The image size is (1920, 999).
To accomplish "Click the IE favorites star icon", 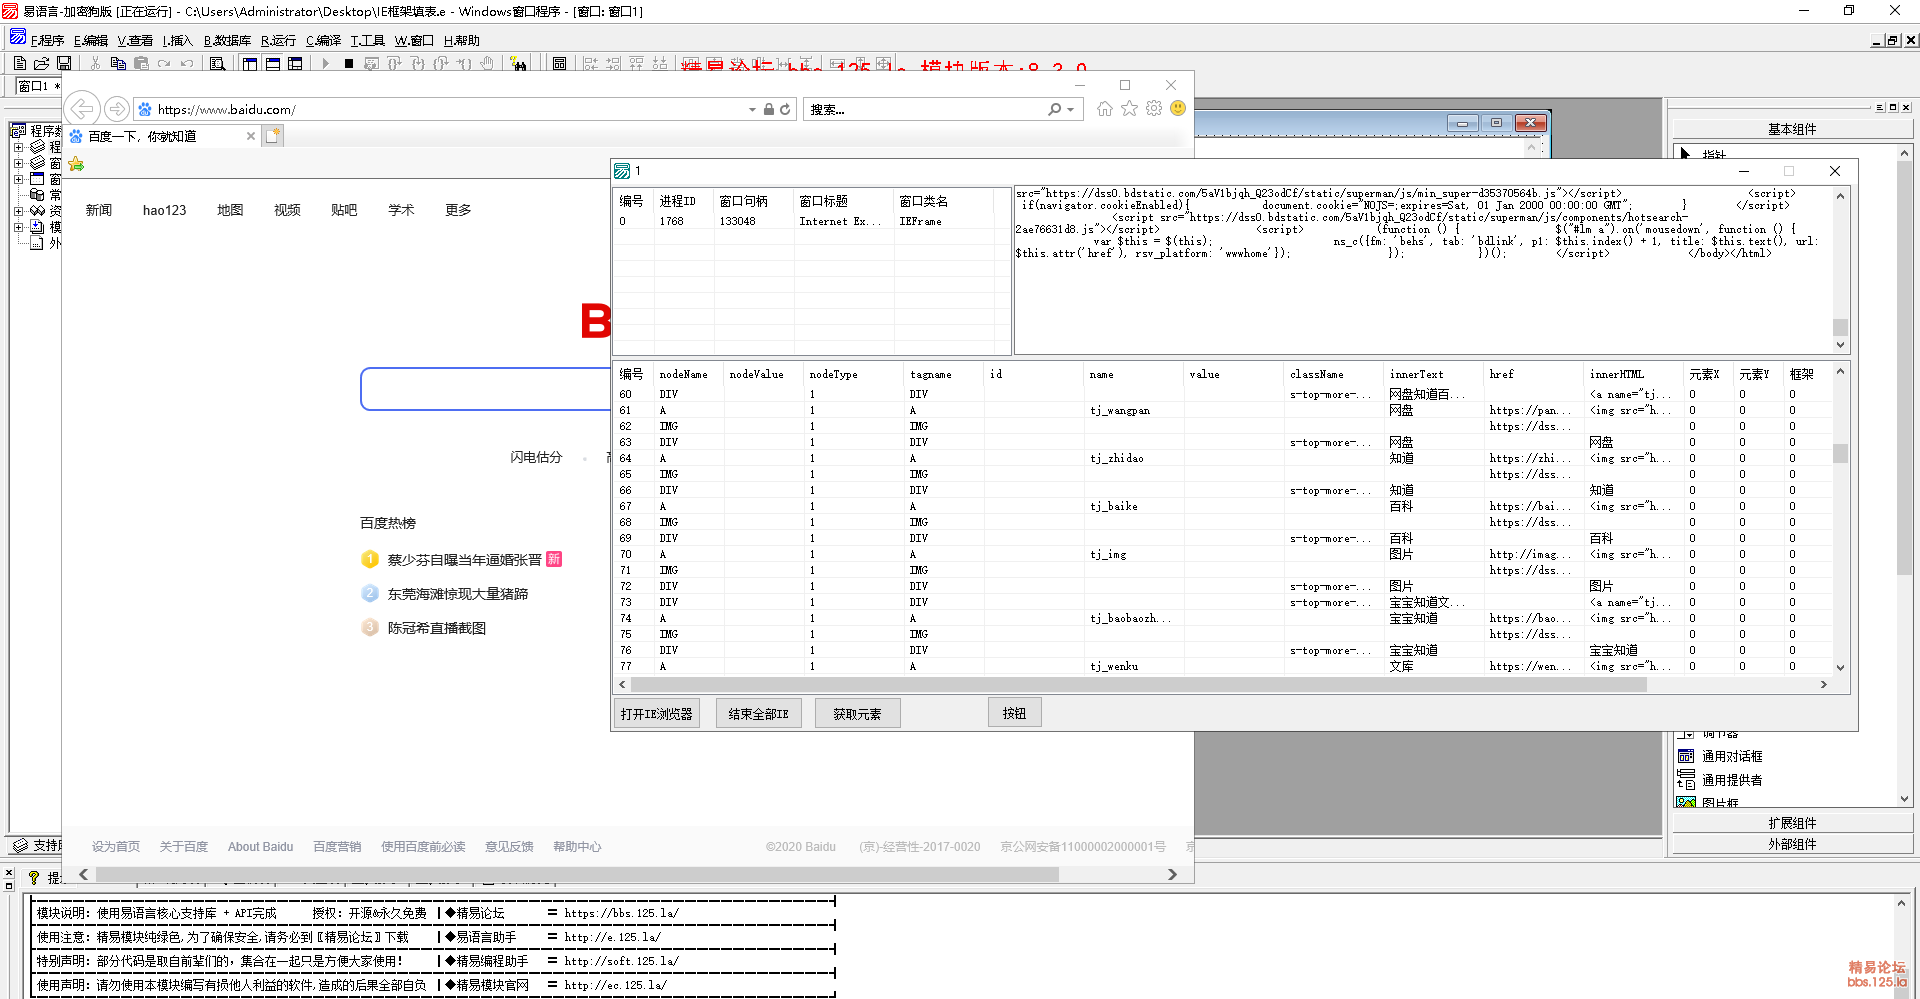I will coord(1129,108).
